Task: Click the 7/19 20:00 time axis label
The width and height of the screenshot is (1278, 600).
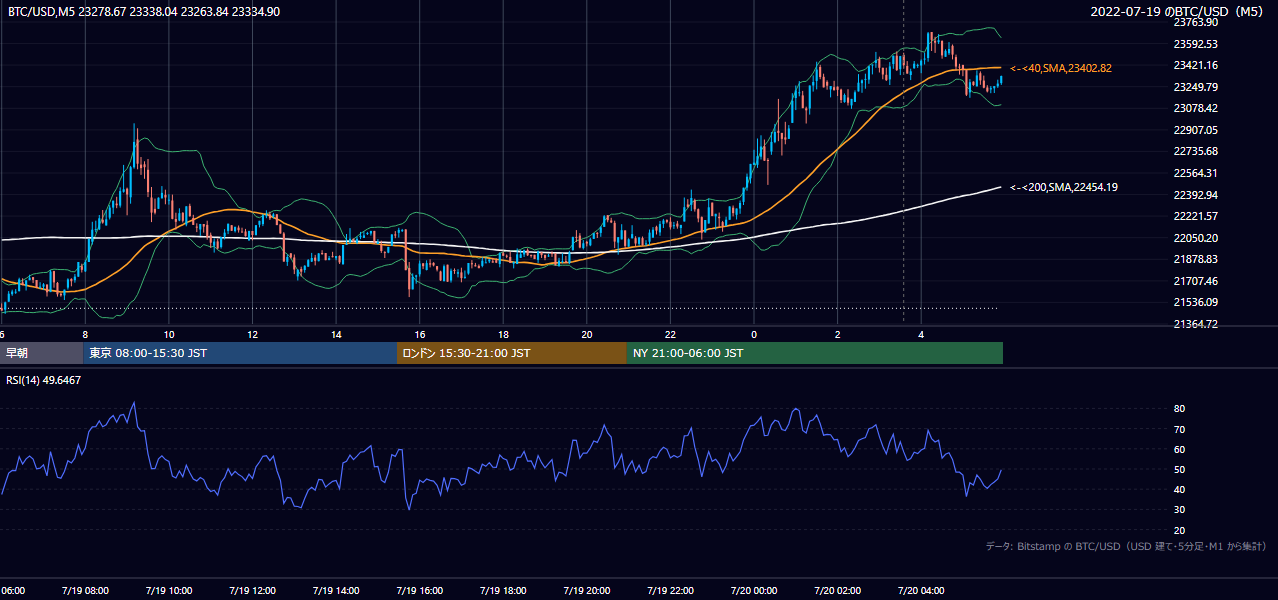Action: tap(587, 591)
